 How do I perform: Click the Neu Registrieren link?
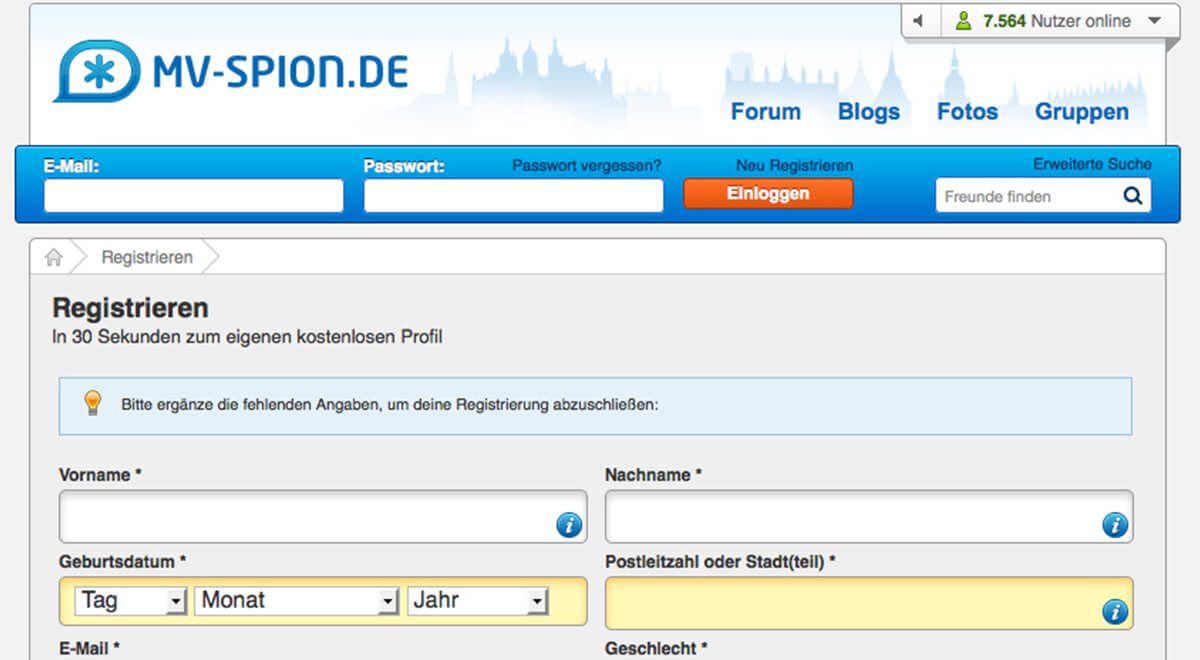[795, 166]
